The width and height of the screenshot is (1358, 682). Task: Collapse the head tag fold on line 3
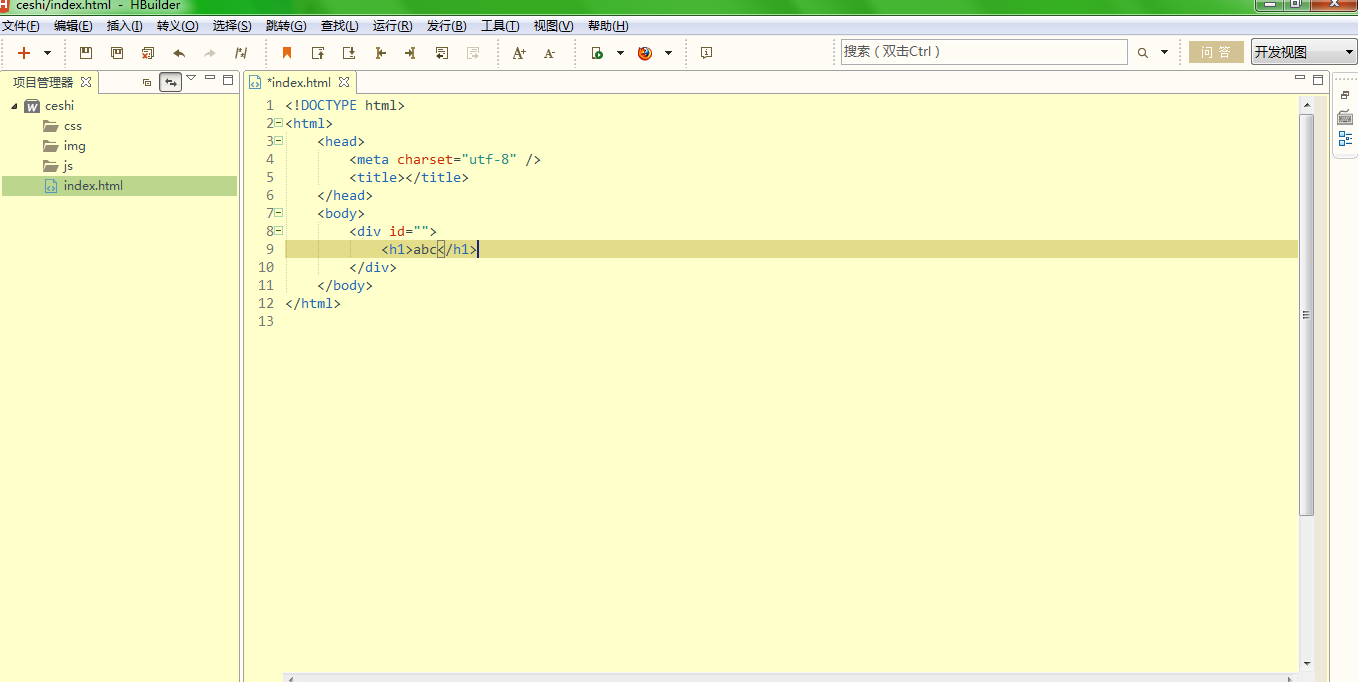point(278,141)
